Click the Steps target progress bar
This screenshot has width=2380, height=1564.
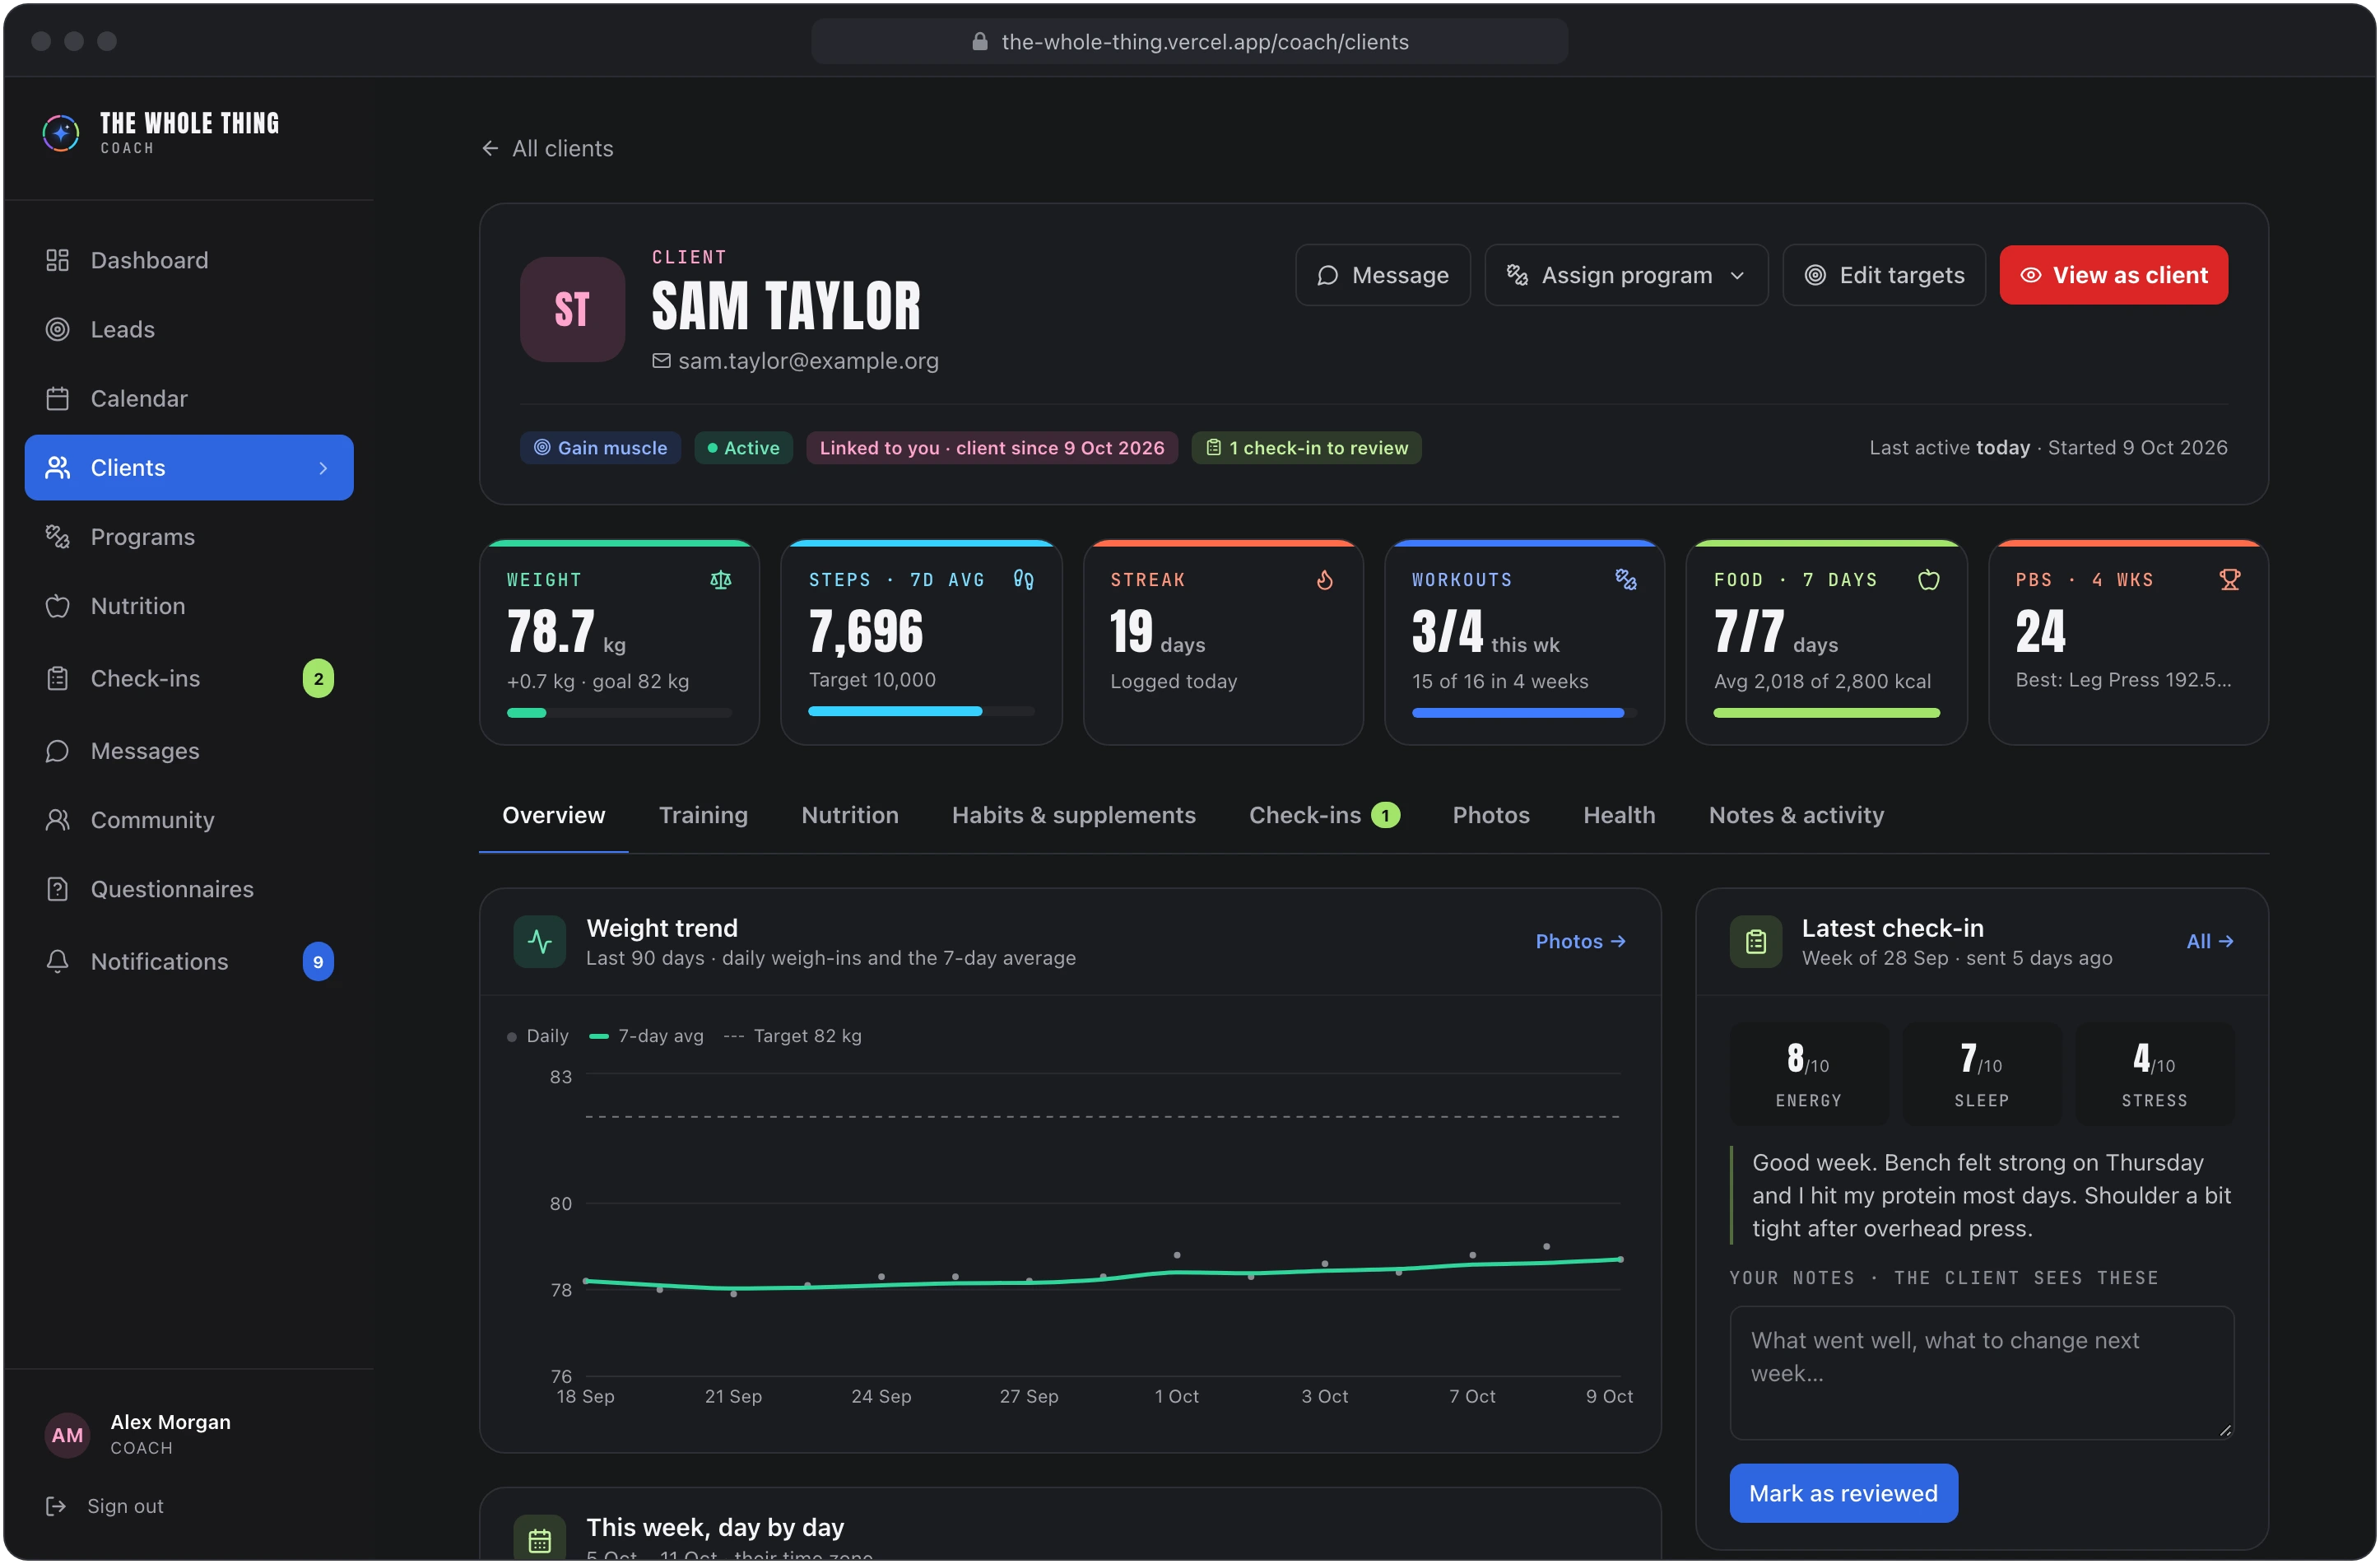(x=921, y=711)
